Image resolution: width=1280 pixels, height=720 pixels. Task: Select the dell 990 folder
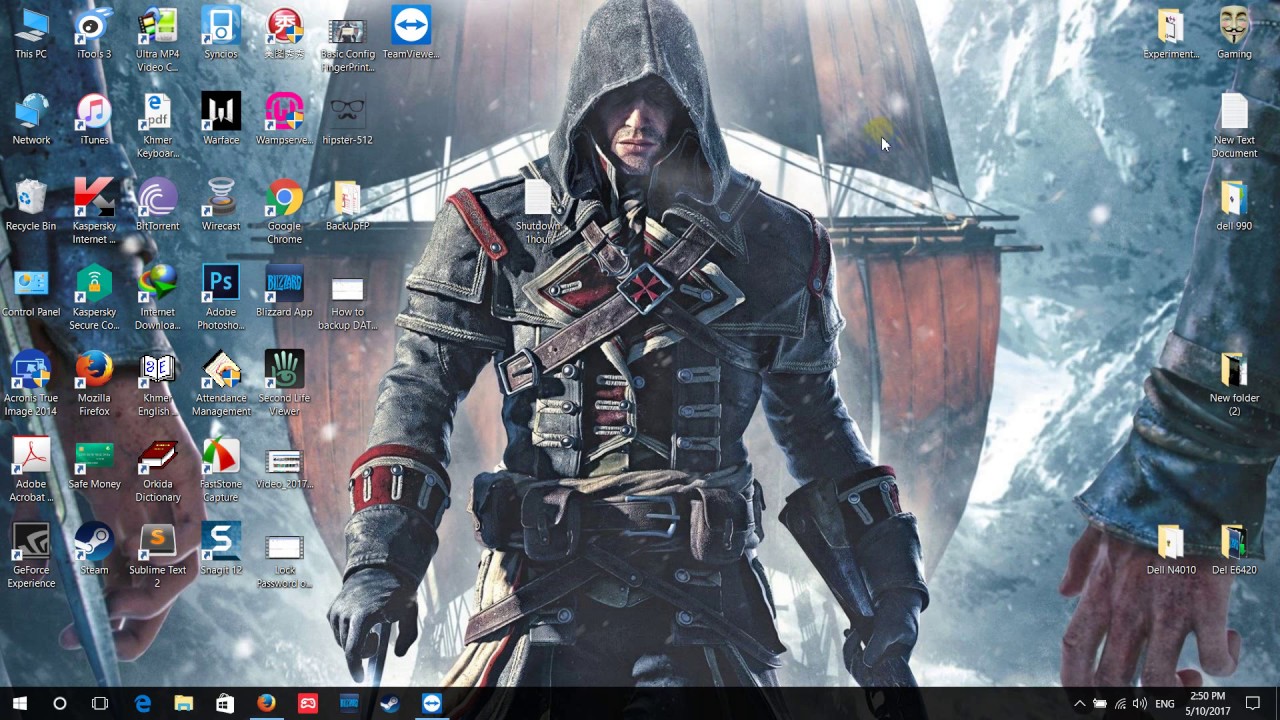click(x=1234, y=205)
